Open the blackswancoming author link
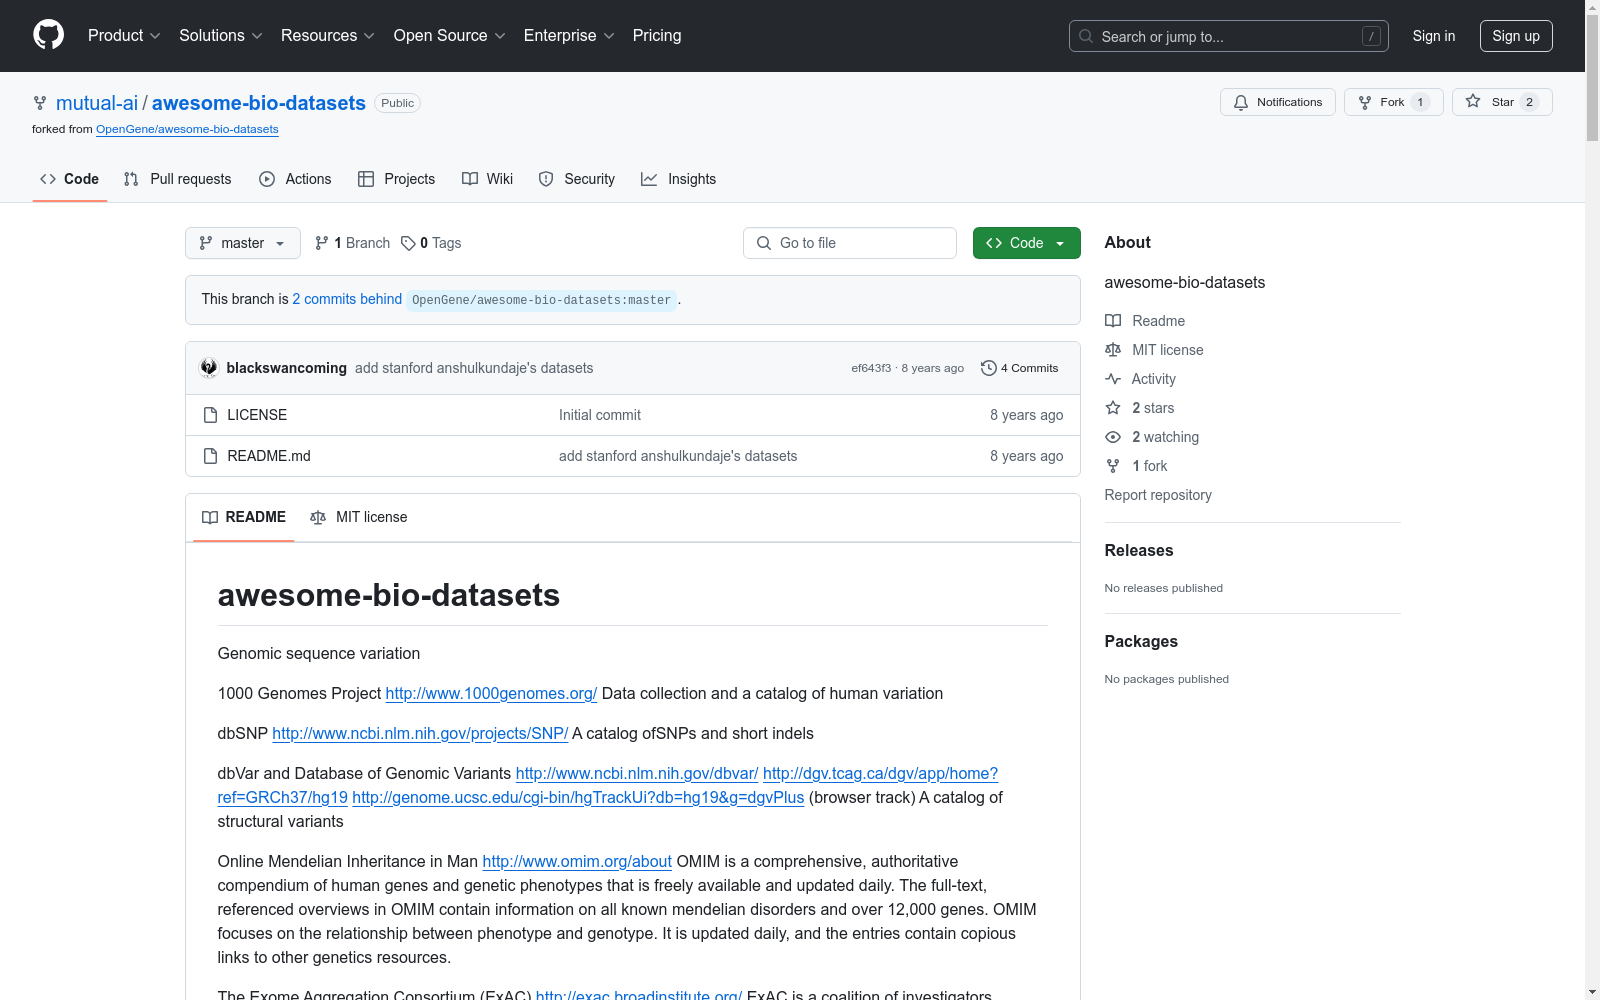Screen dimensions: 1600x1000 click(x=287, y=368)
